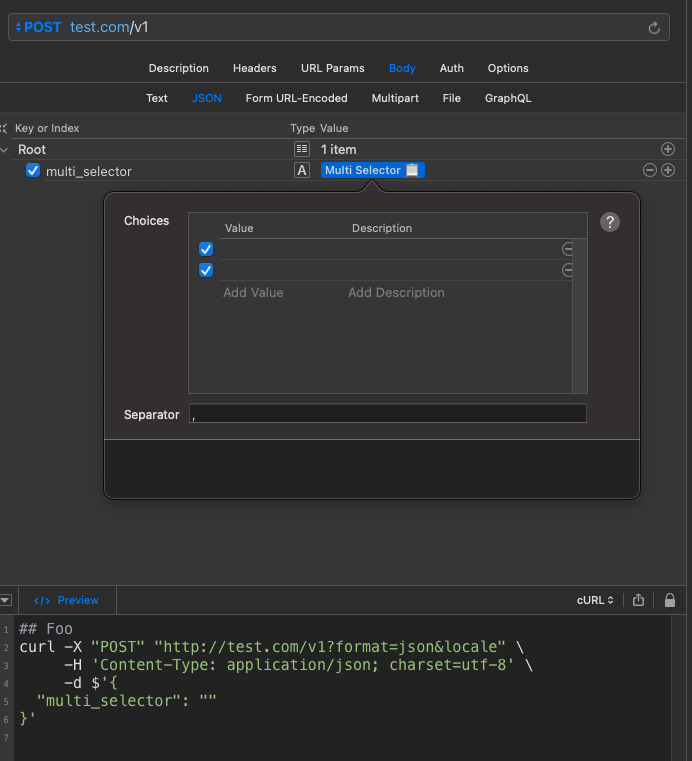This screenshot has height=761, width=692.
Task: Click the Root dictionary type icon
Action: (302, 149)
